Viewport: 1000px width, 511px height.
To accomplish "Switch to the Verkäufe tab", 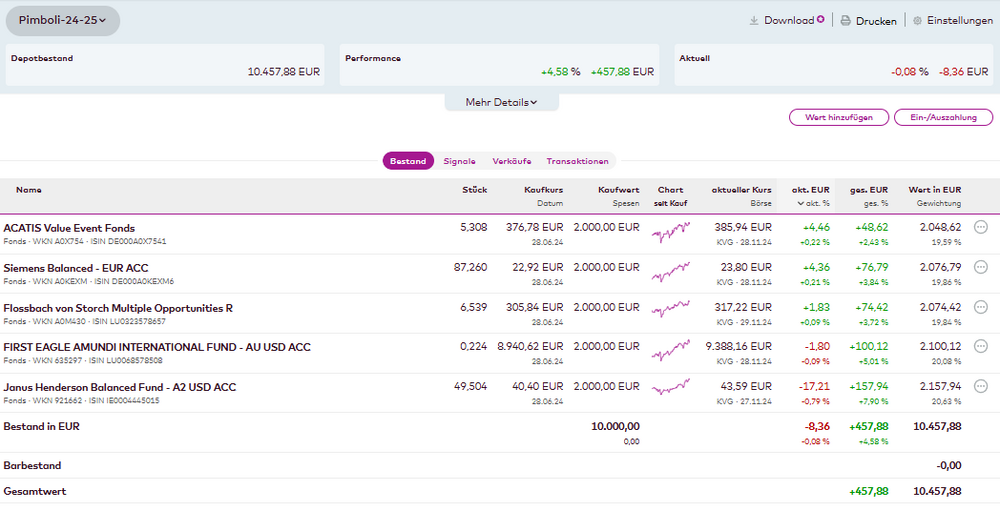I will (511, 161).
